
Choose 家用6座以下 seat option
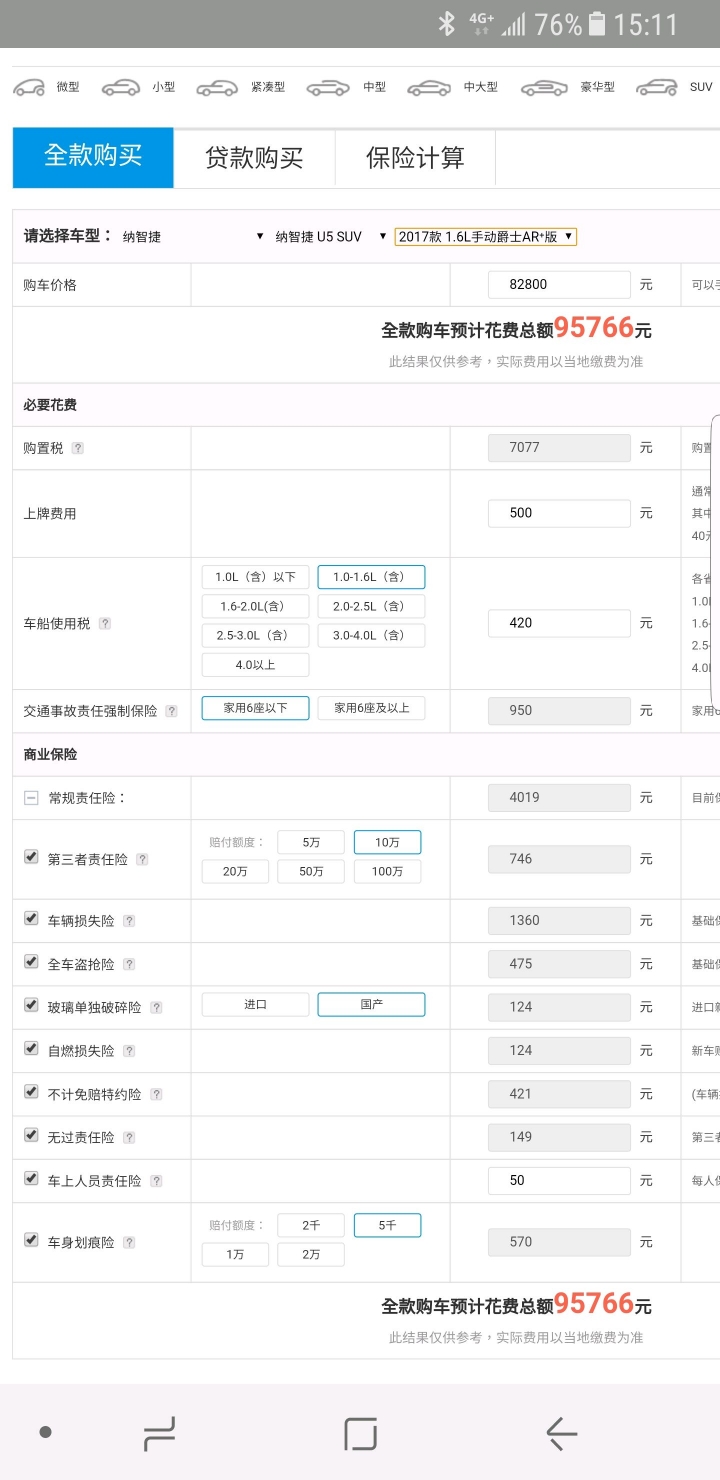(x=255, y=708)
